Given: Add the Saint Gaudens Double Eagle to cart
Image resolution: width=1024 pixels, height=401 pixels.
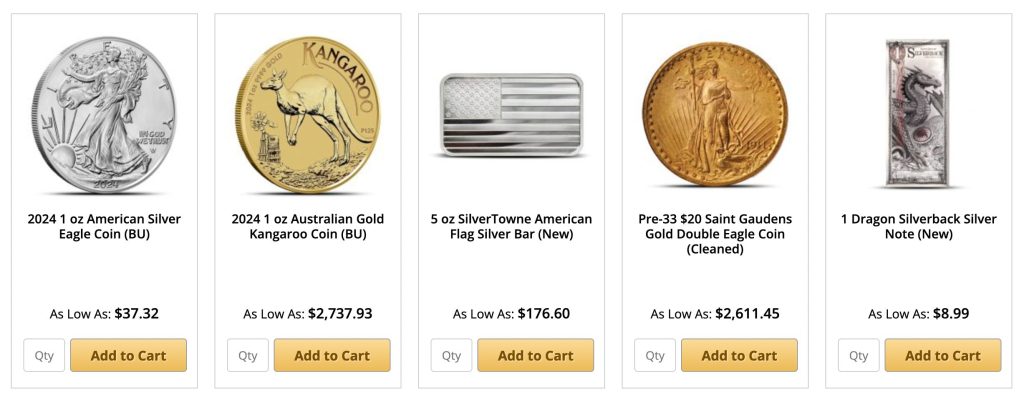Looking at the screenshot, I should (739, 355).
